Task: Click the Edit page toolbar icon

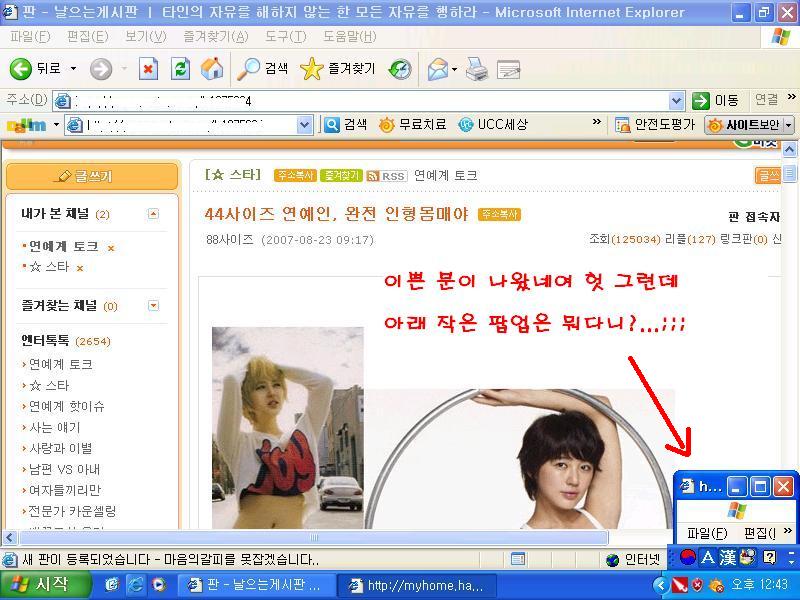Action: [x=508, y=69]
